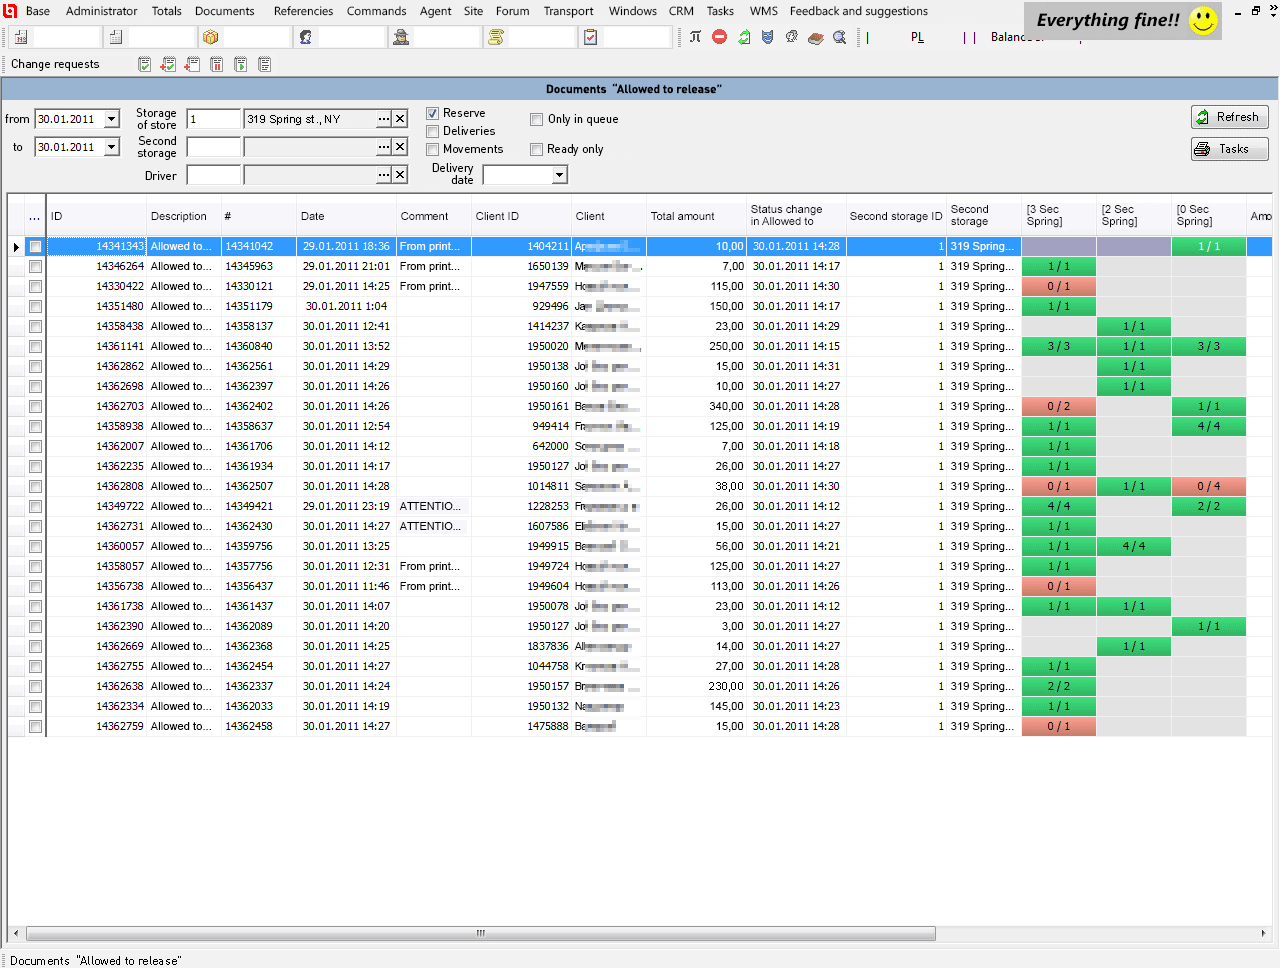Click the Refresh button

(x=1230, y=117)
